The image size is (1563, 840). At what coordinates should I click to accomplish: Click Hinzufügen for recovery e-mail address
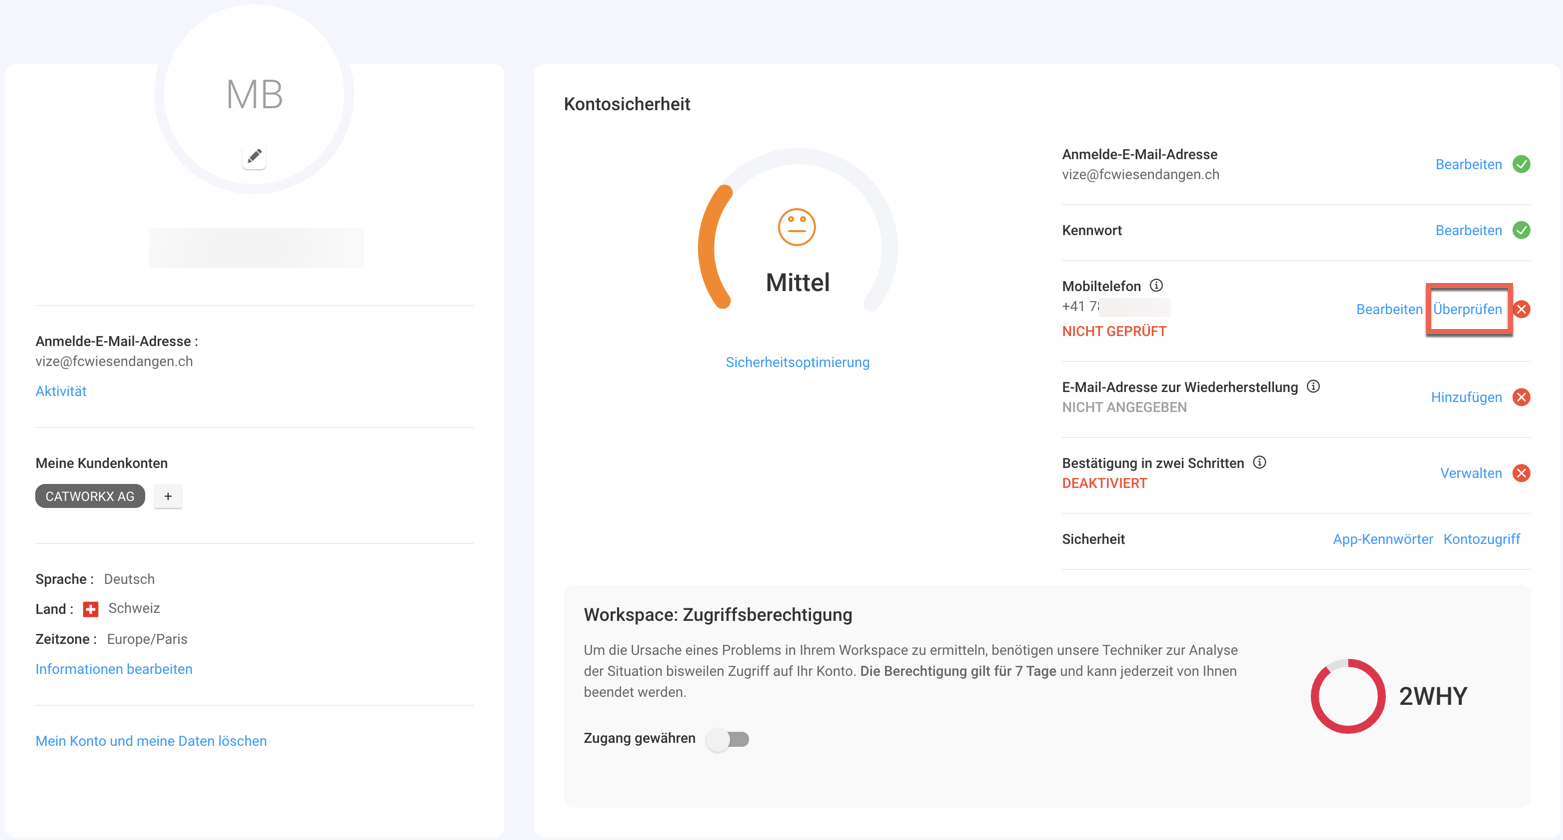click(1466, 397)
